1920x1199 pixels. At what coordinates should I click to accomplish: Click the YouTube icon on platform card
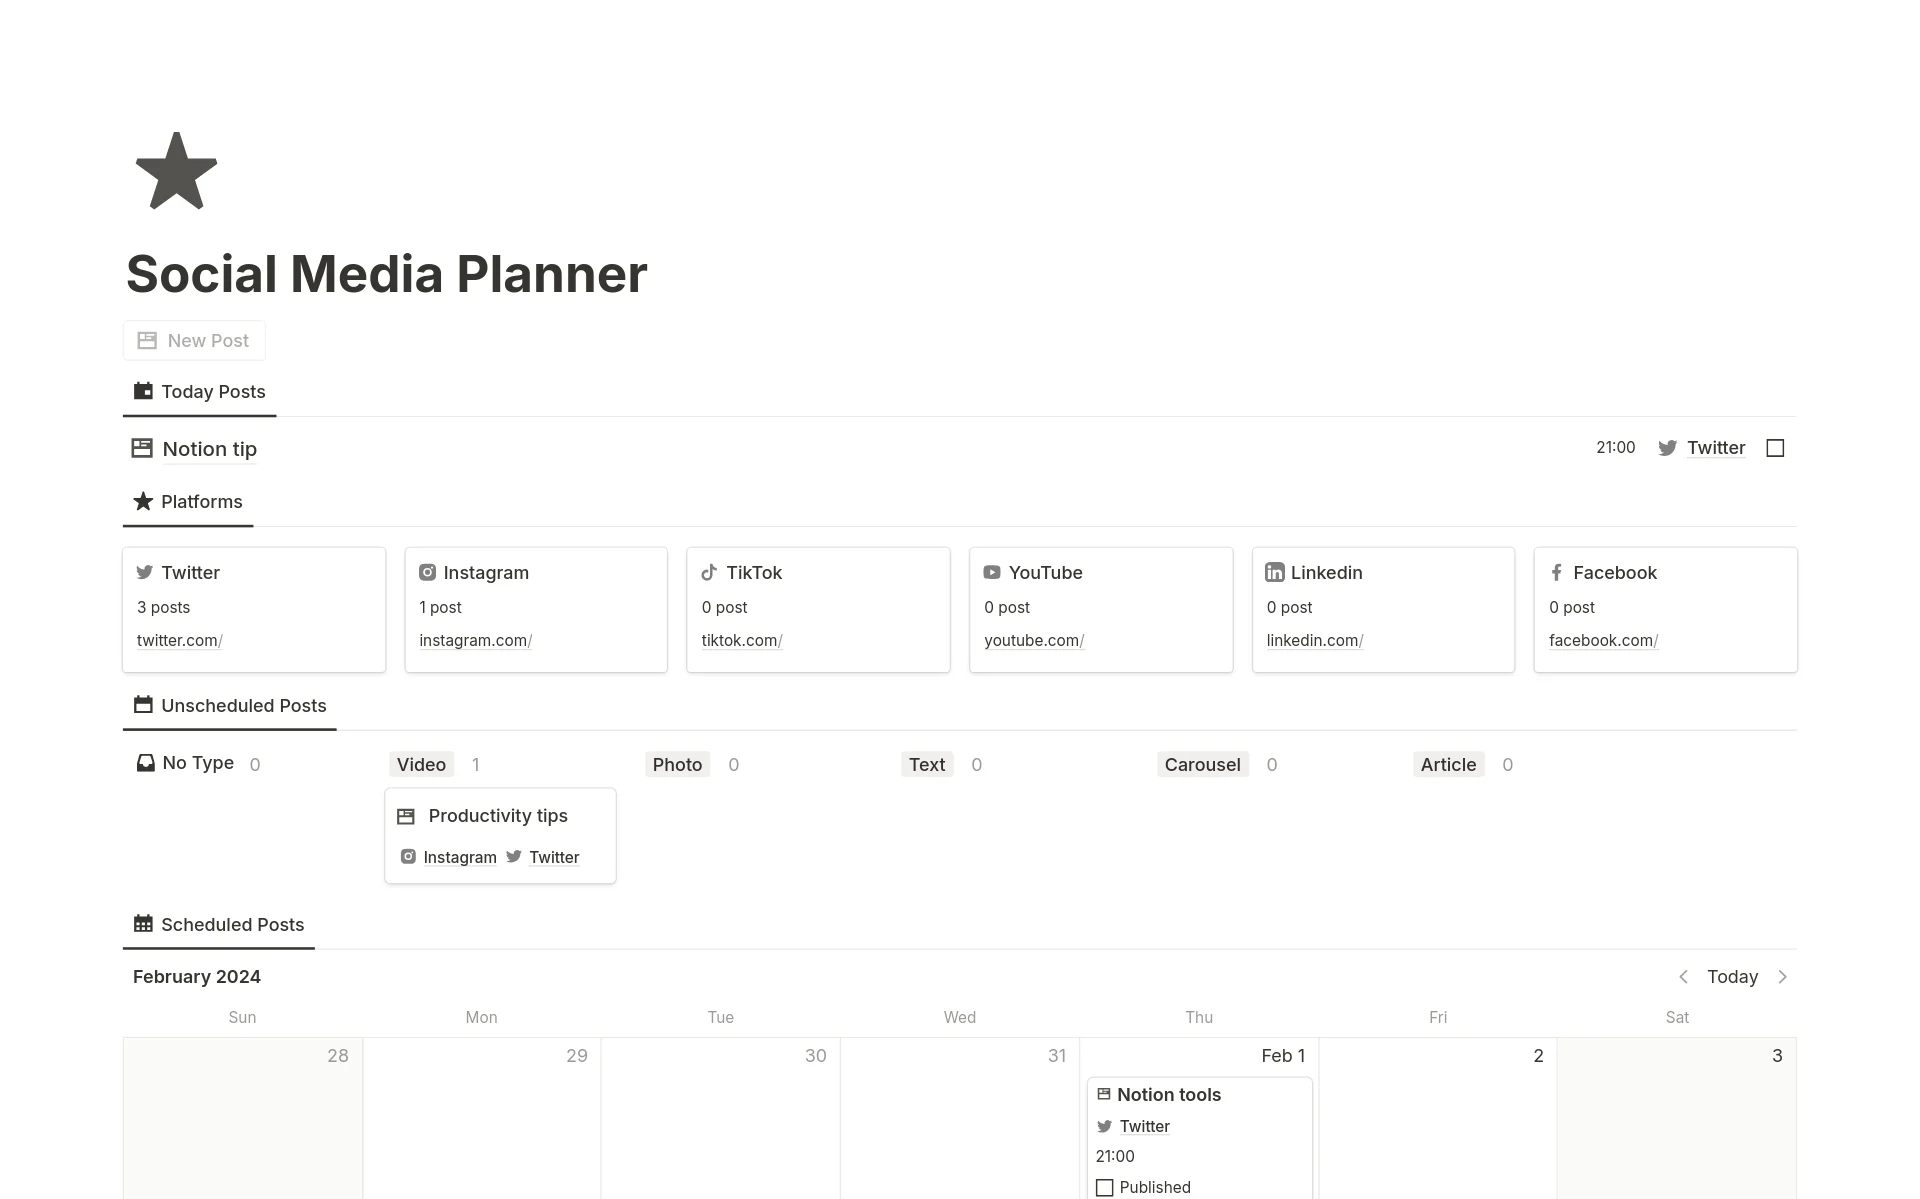992,572
